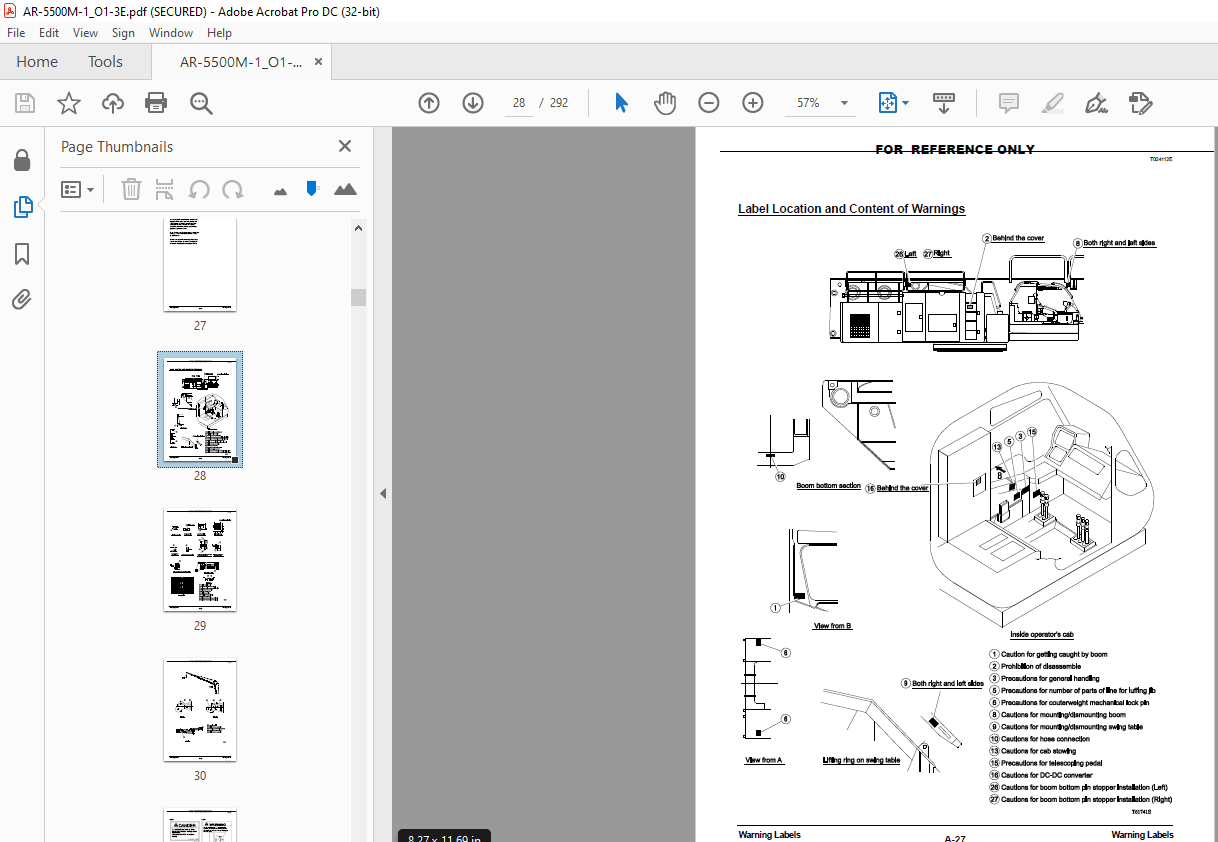
Task: Share the file using the cloud upload icon
Action: coord(112,103)
